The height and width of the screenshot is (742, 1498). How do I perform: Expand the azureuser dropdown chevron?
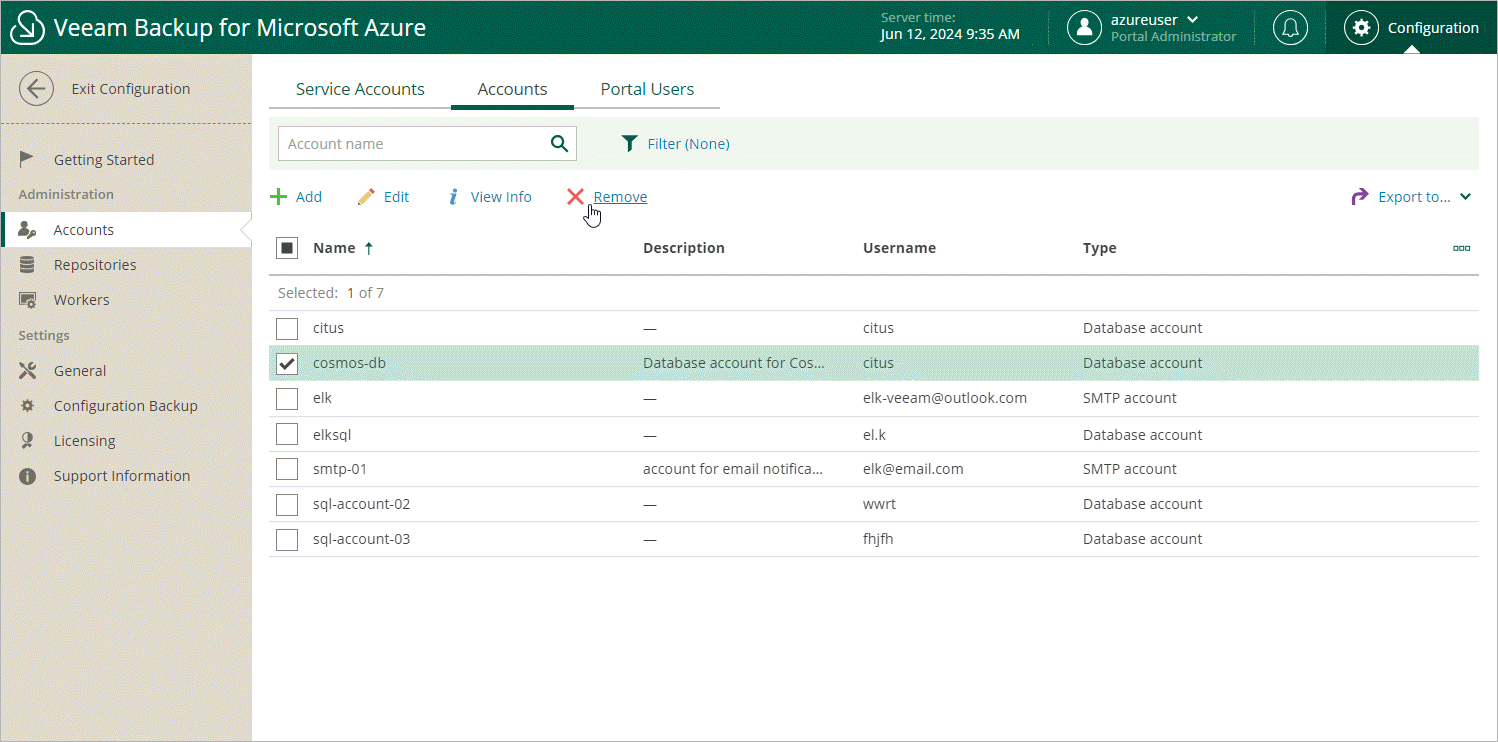pyautogui.click(x=1192, y=20)
